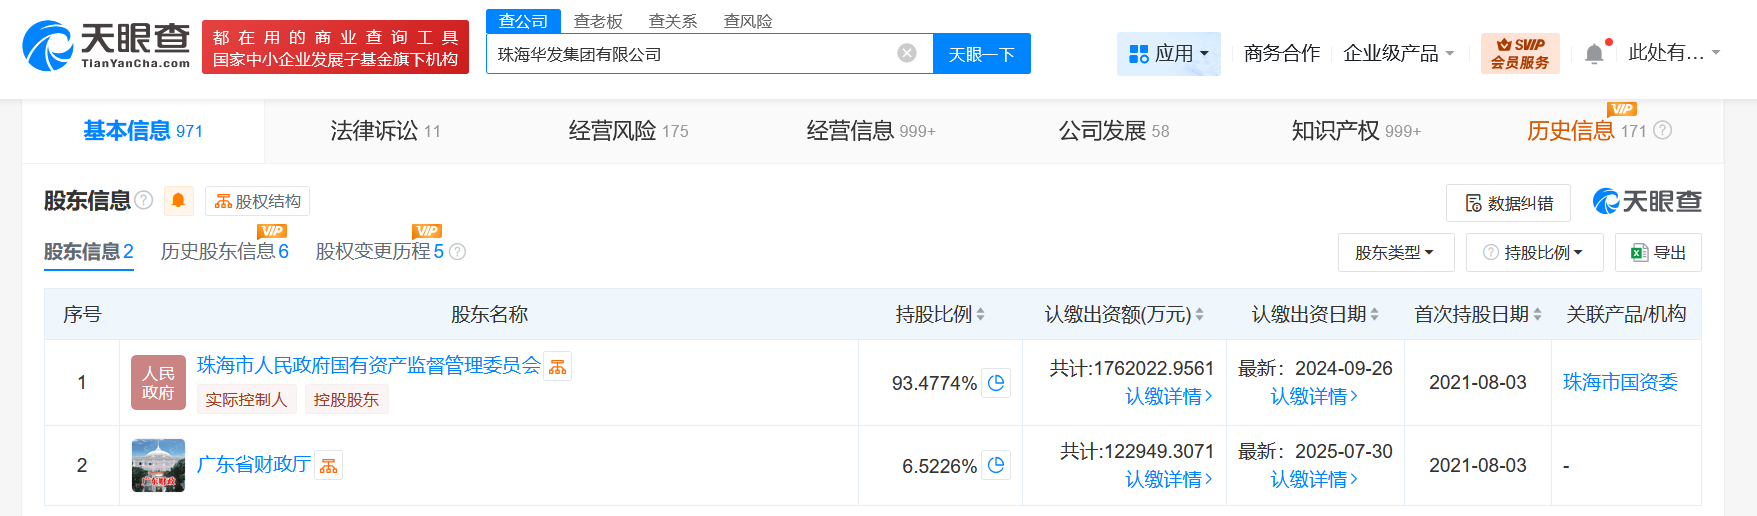Expand 认缴详情 under 最新: 2025-07-30
Image resolution: width=1757 pixels, height=516 pixels.
(1314, 480)
